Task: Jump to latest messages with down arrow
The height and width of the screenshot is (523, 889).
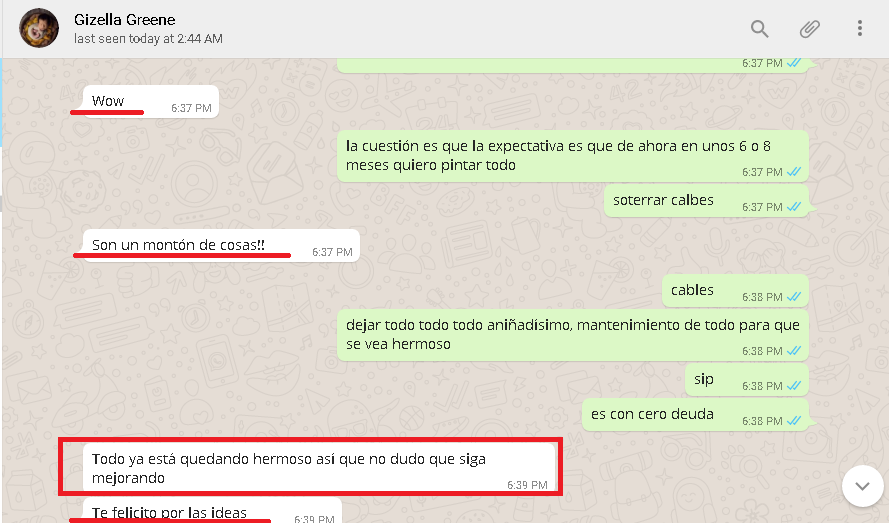Action: pos(862,486)
